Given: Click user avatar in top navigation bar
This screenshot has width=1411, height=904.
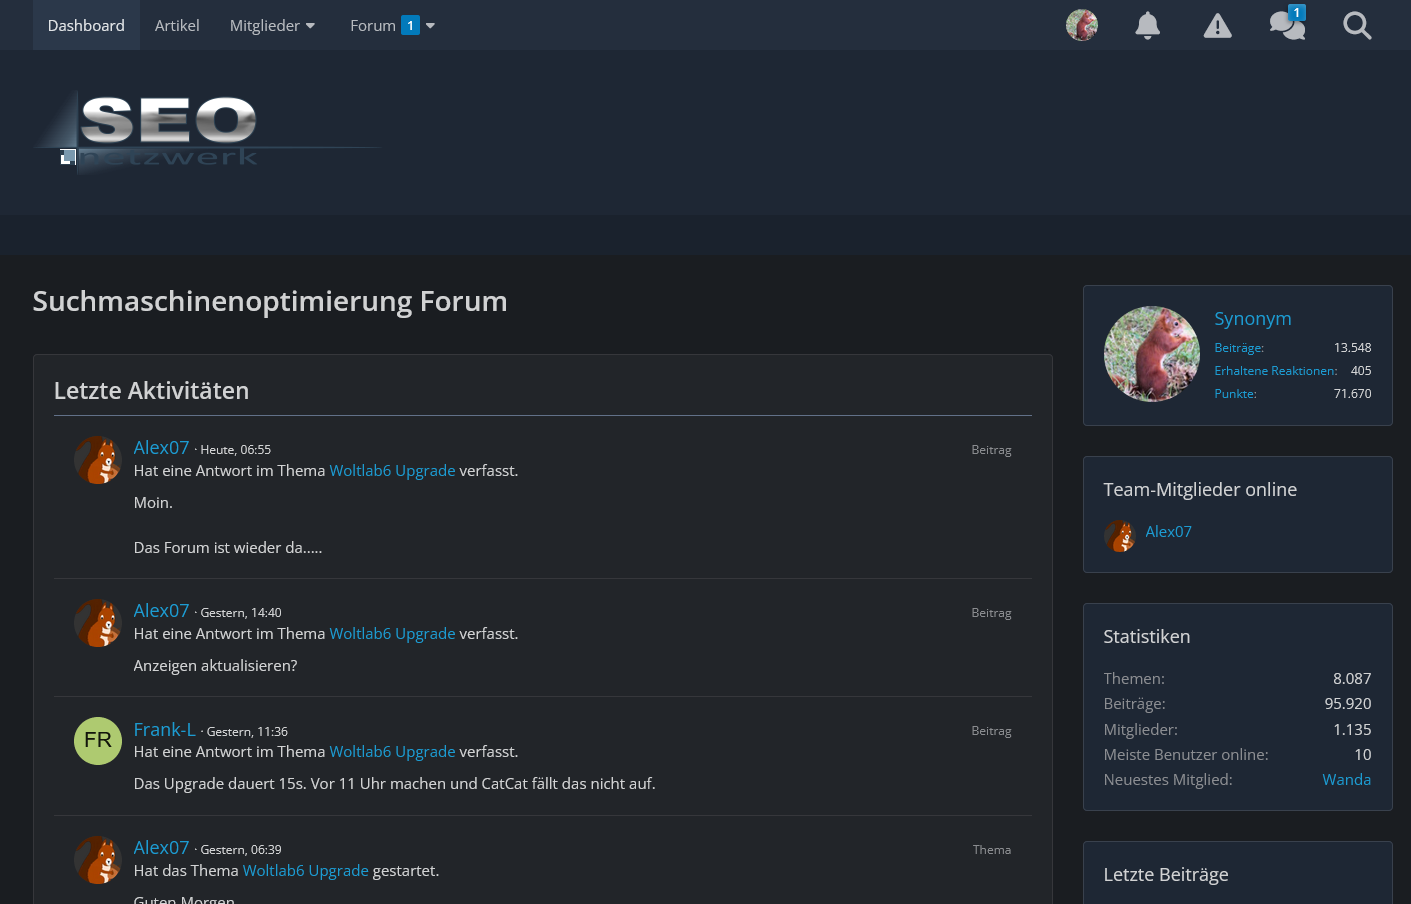Looking at the screenshot, I should point(1081,25).
